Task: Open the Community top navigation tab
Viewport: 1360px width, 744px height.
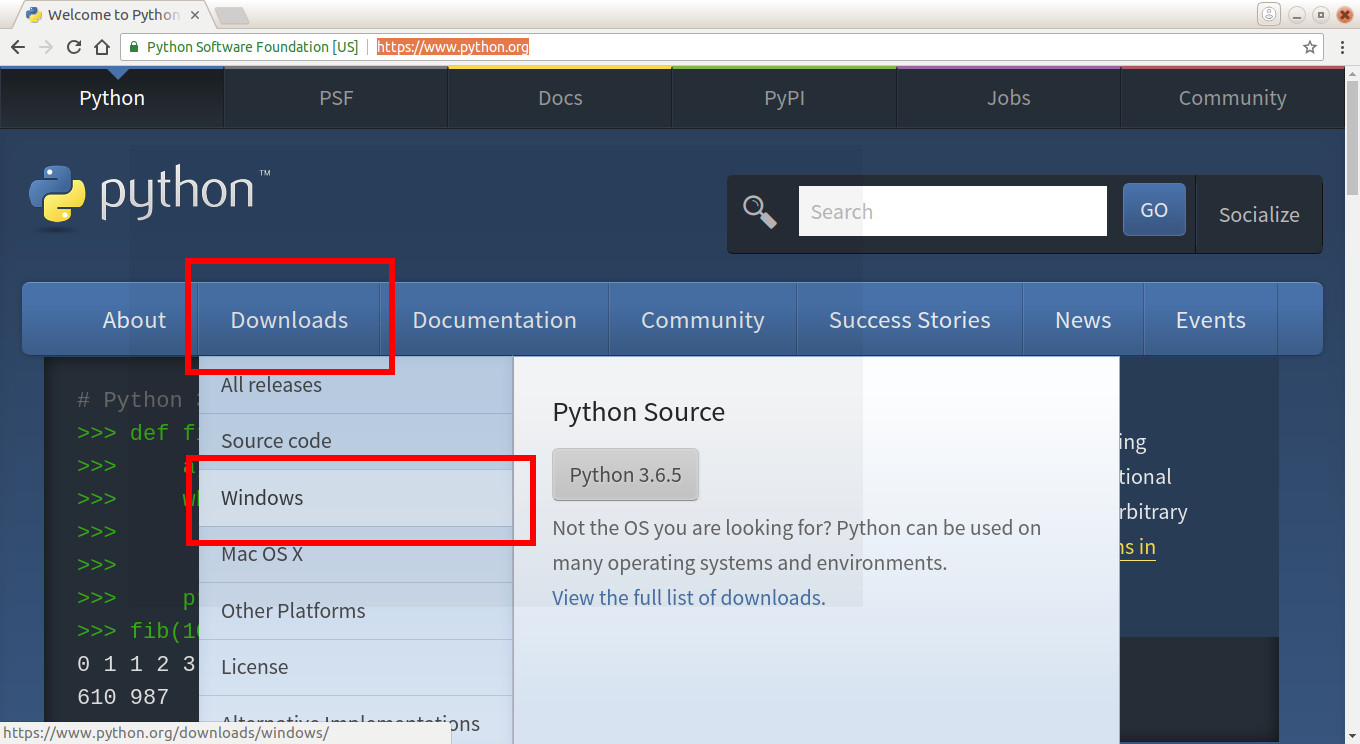Action: (x=1232, y=98)
